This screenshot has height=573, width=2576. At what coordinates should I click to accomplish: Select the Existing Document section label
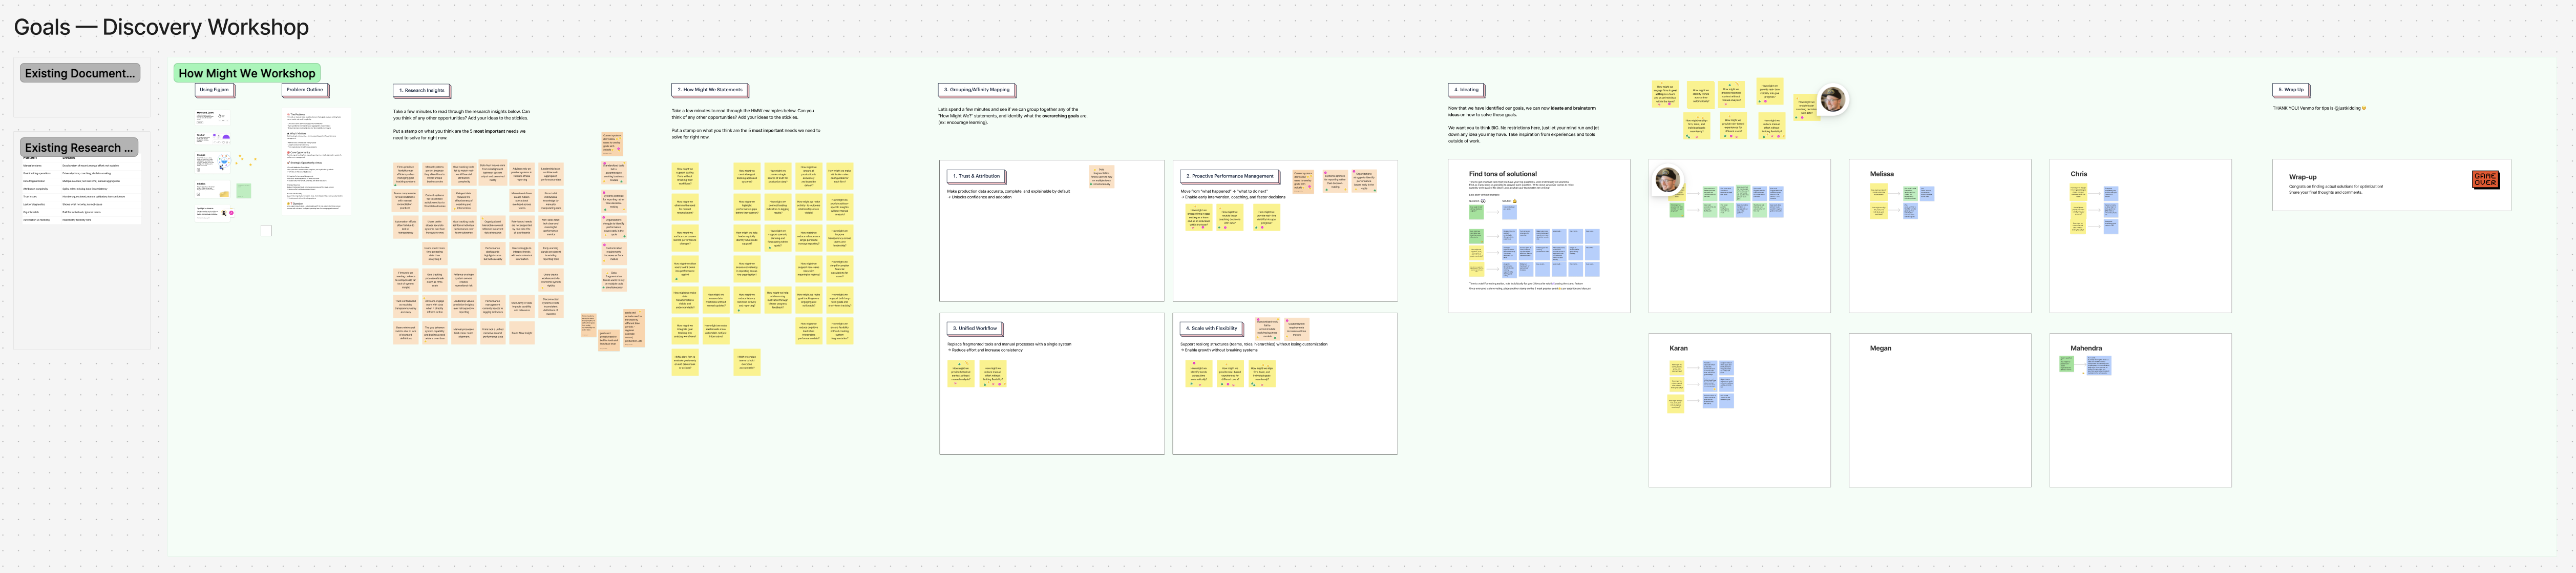click(x=80, y=73)
